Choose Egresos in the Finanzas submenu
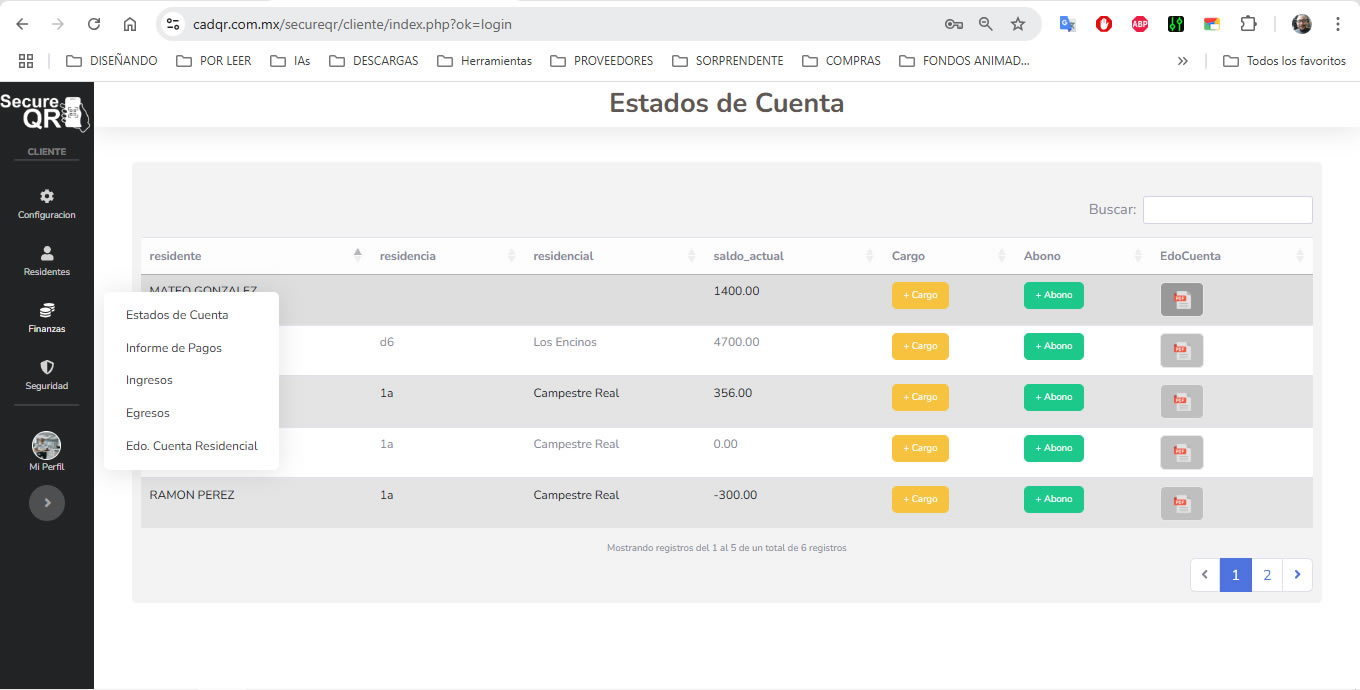Screen dimensions: 1360x690 click(x=148, y=413)
